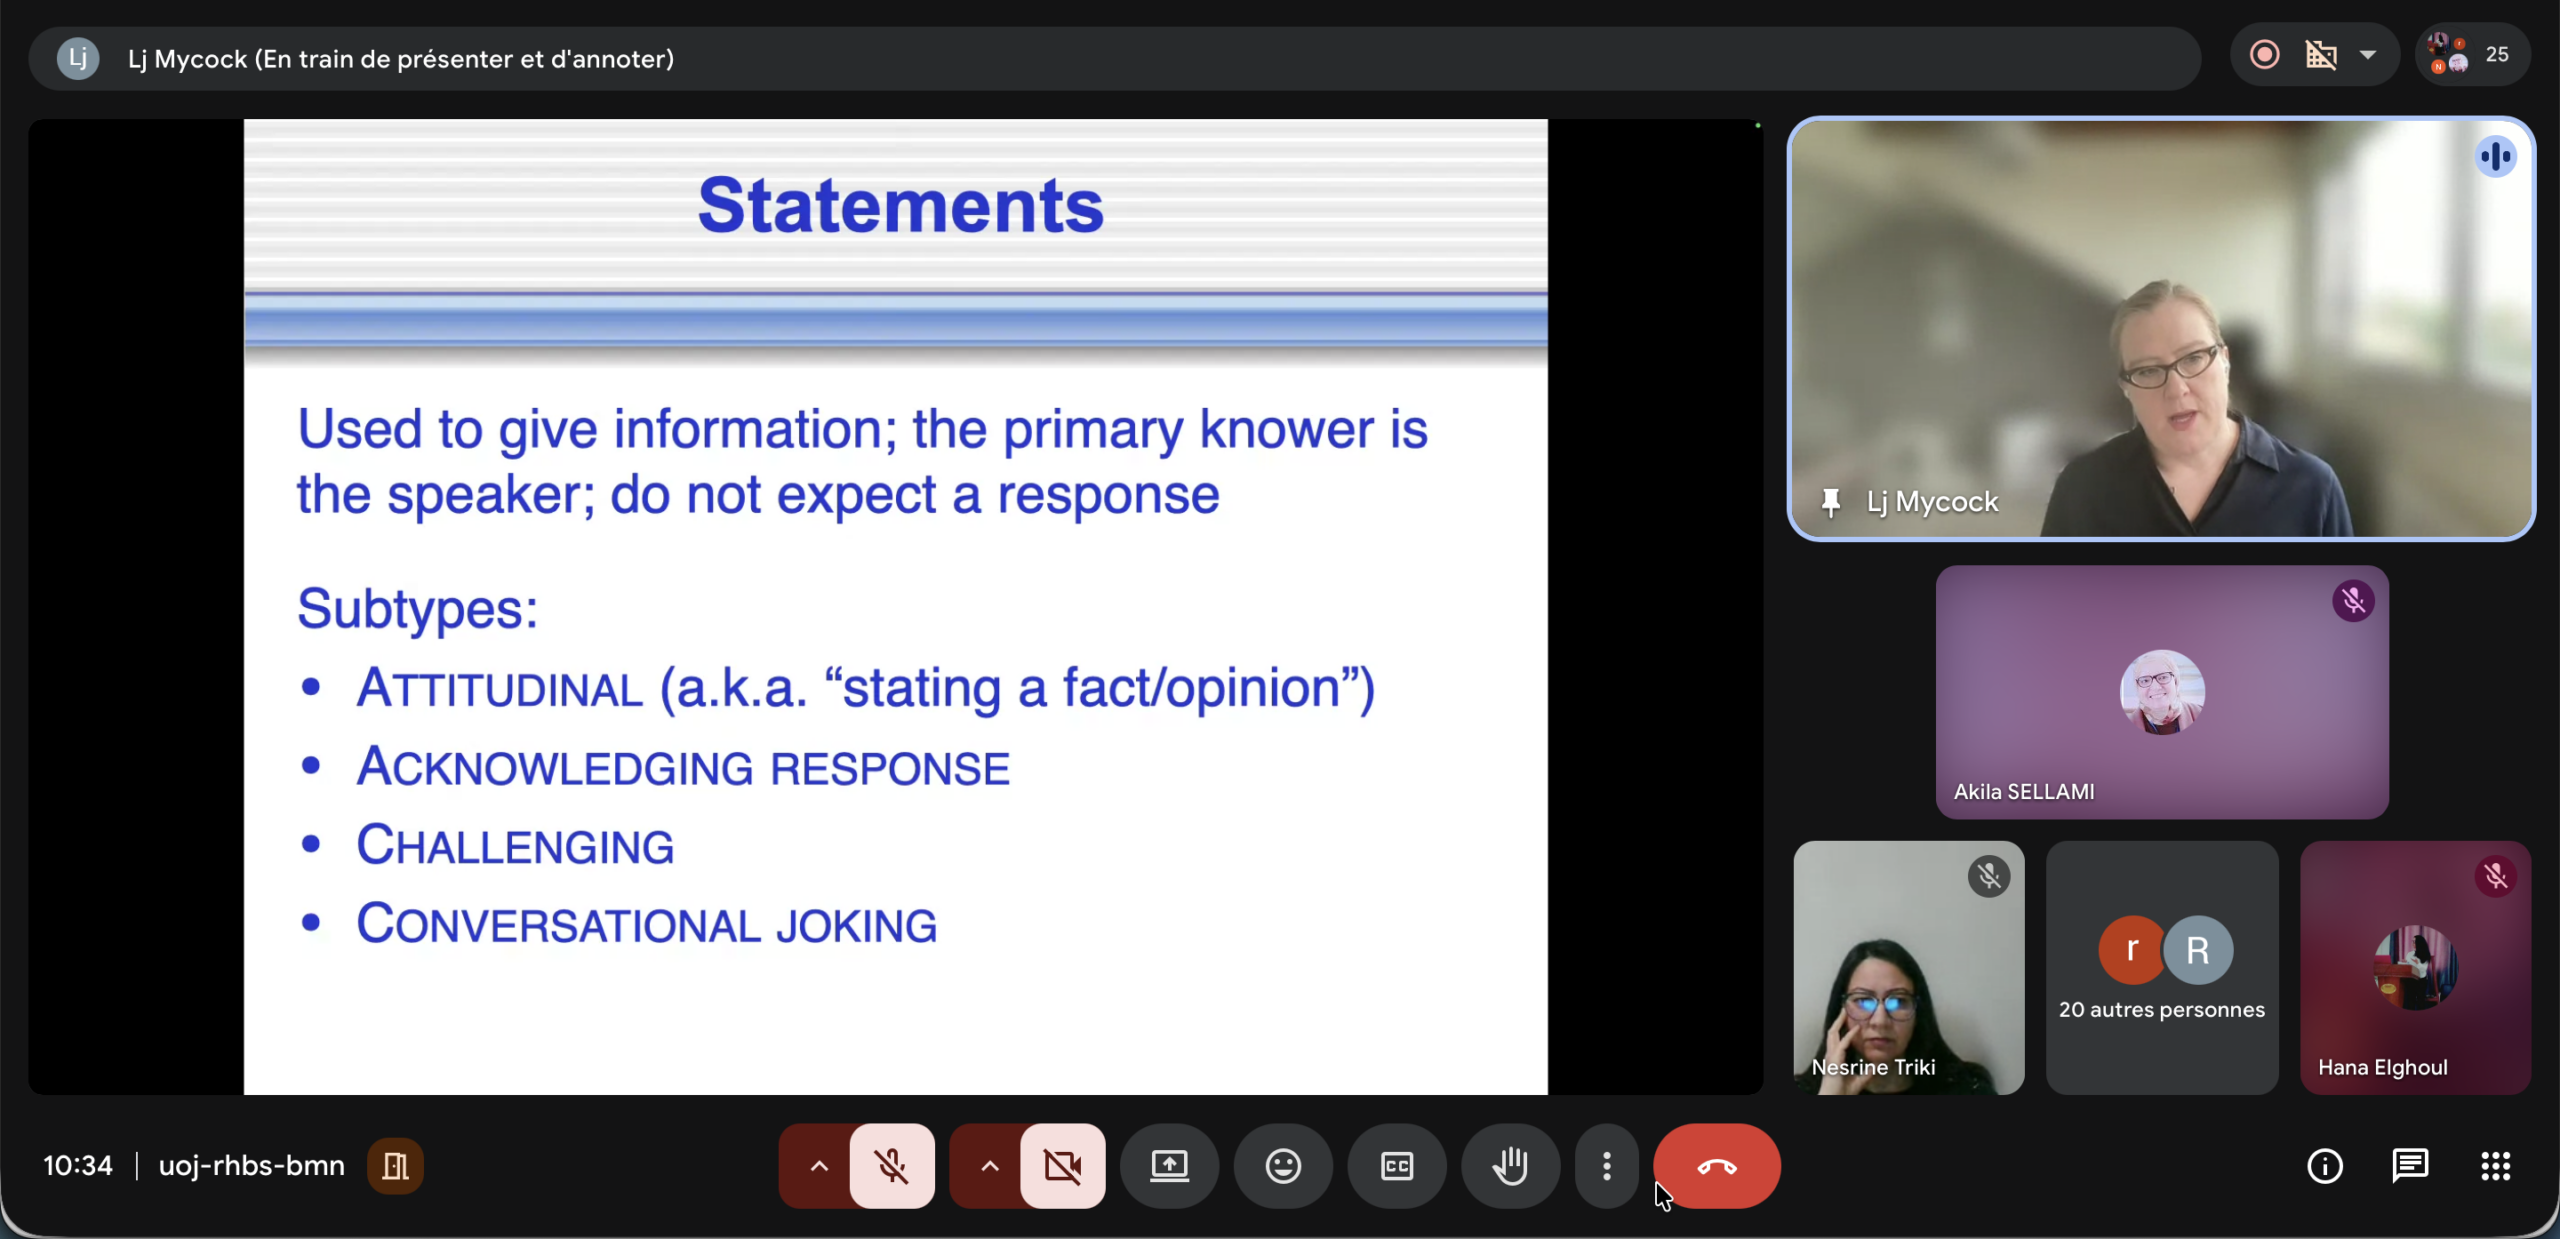This screenshot has height=1239, width=2560.
Task: Open the activities grid icon
Action: click(x=2496, y=1166)
